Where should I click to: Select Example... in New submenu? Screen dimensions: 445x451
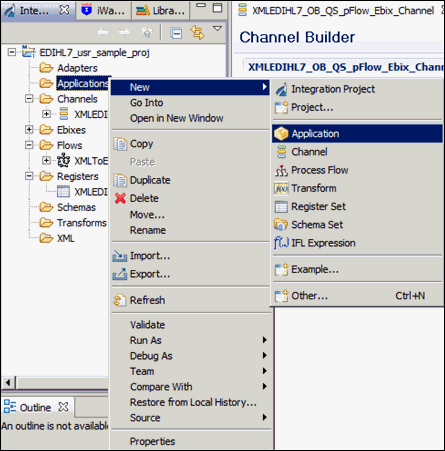358,269
